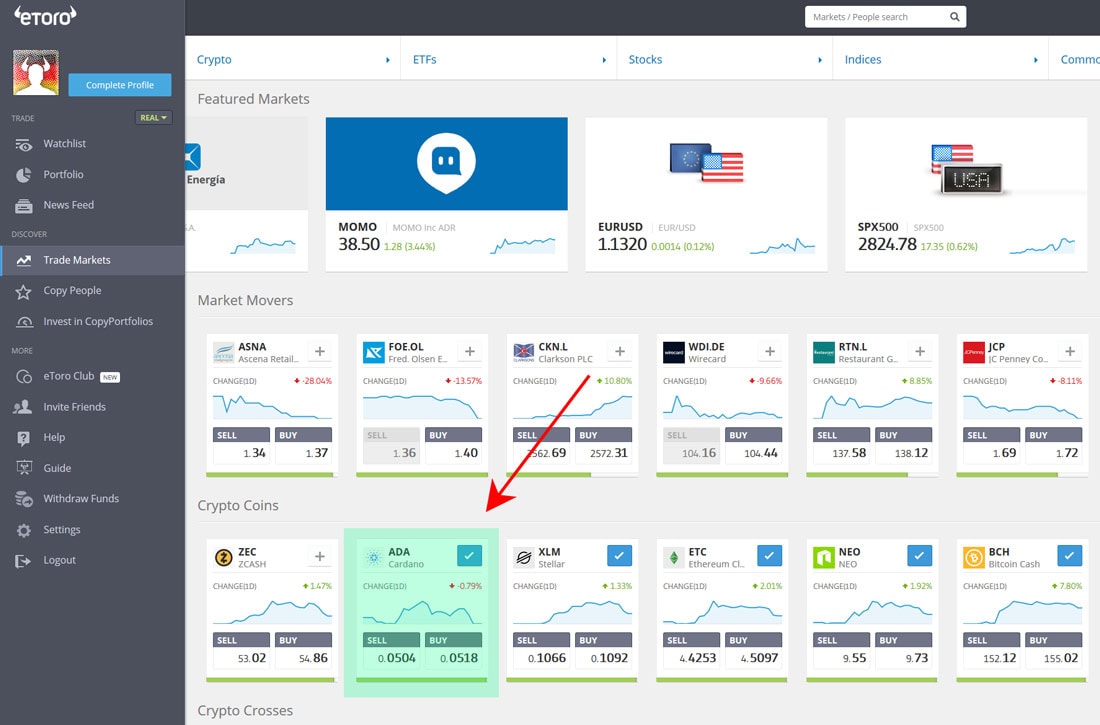Uncheck ADA Cardano watchlist checkbox
The image size is (1100, 725).
click(x=469, y=556)
